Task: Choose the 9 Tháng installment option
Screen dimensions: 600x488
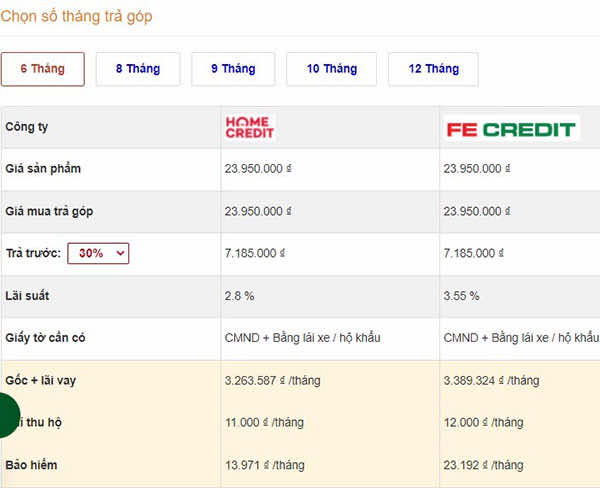Action: [233, 69]
